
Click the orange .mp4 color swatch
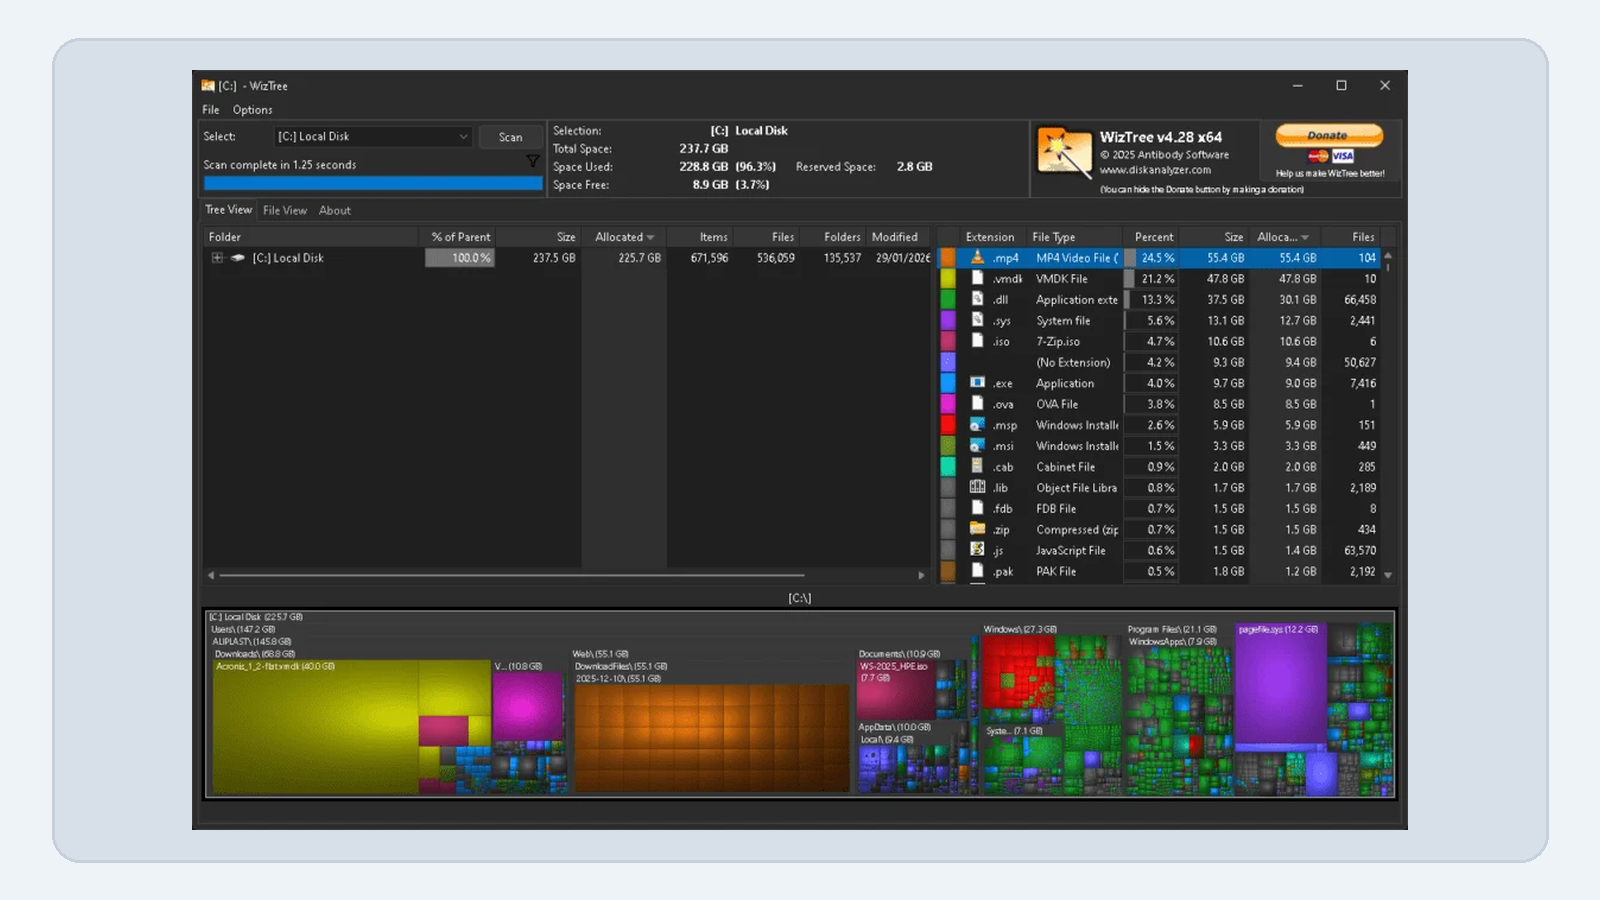click(x=948, y=258)
